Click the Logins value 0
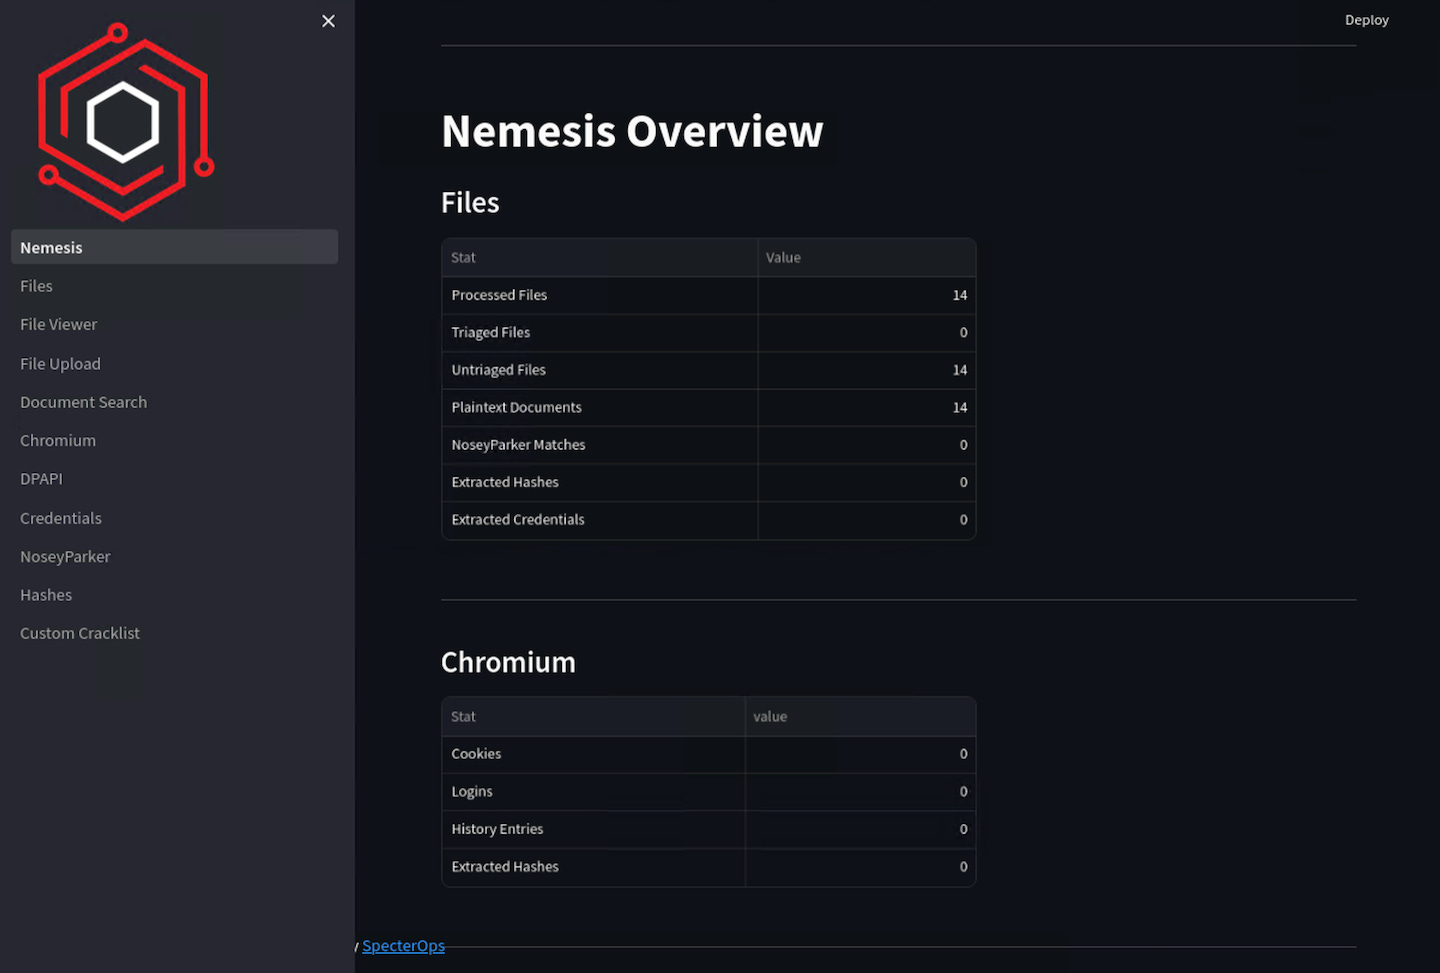This screenshot has width=1440, height=973. [x=861, y=791]
